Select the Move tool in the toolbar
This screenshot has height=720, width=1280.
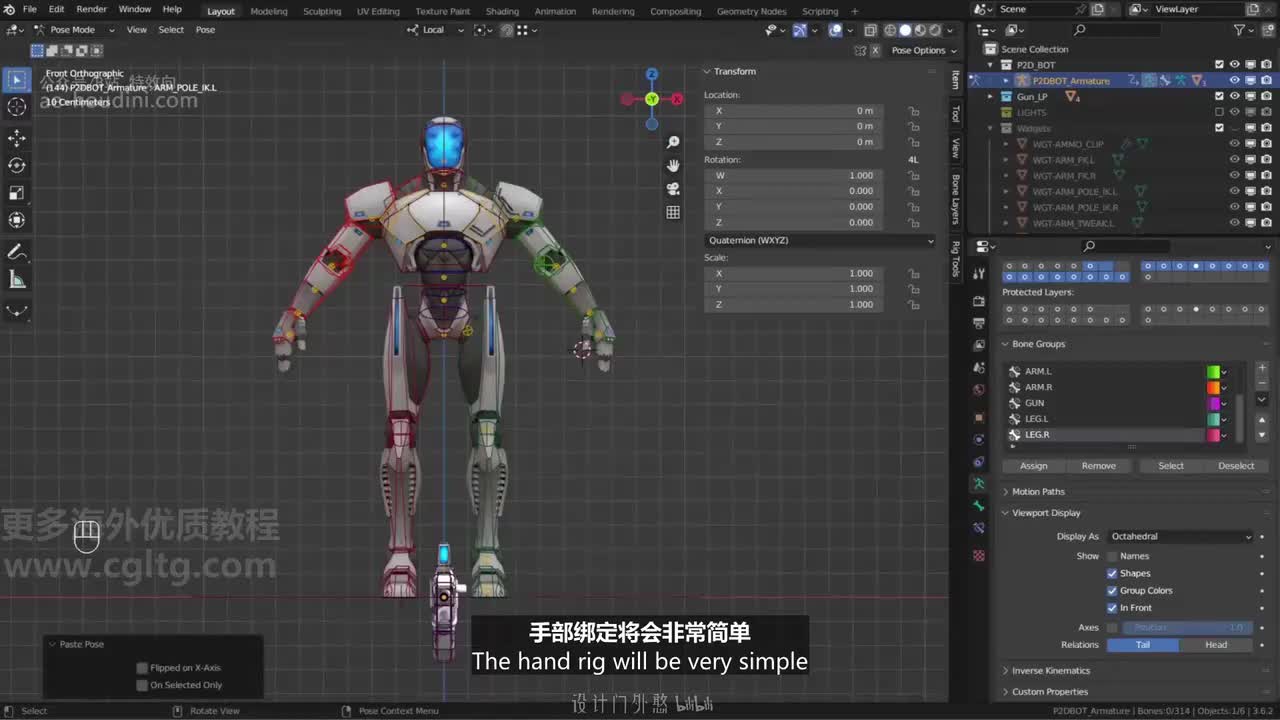(17, 138)
